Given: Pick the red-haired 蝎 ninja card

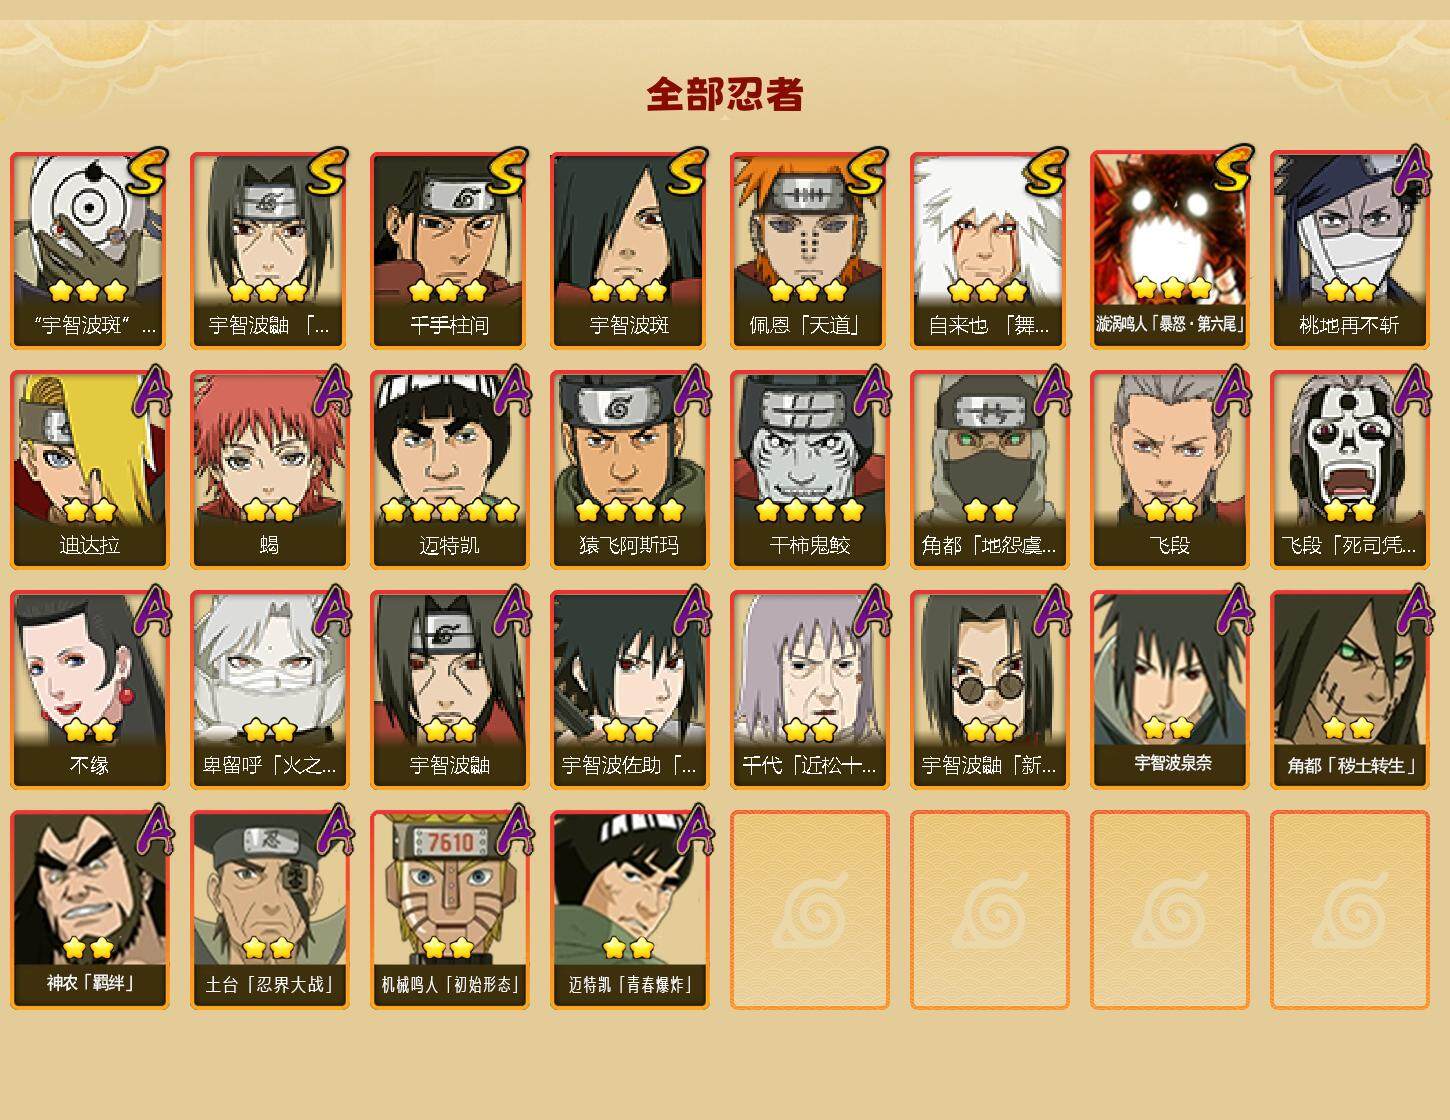Looking at the screenshot, I should (x=270, y=470).
